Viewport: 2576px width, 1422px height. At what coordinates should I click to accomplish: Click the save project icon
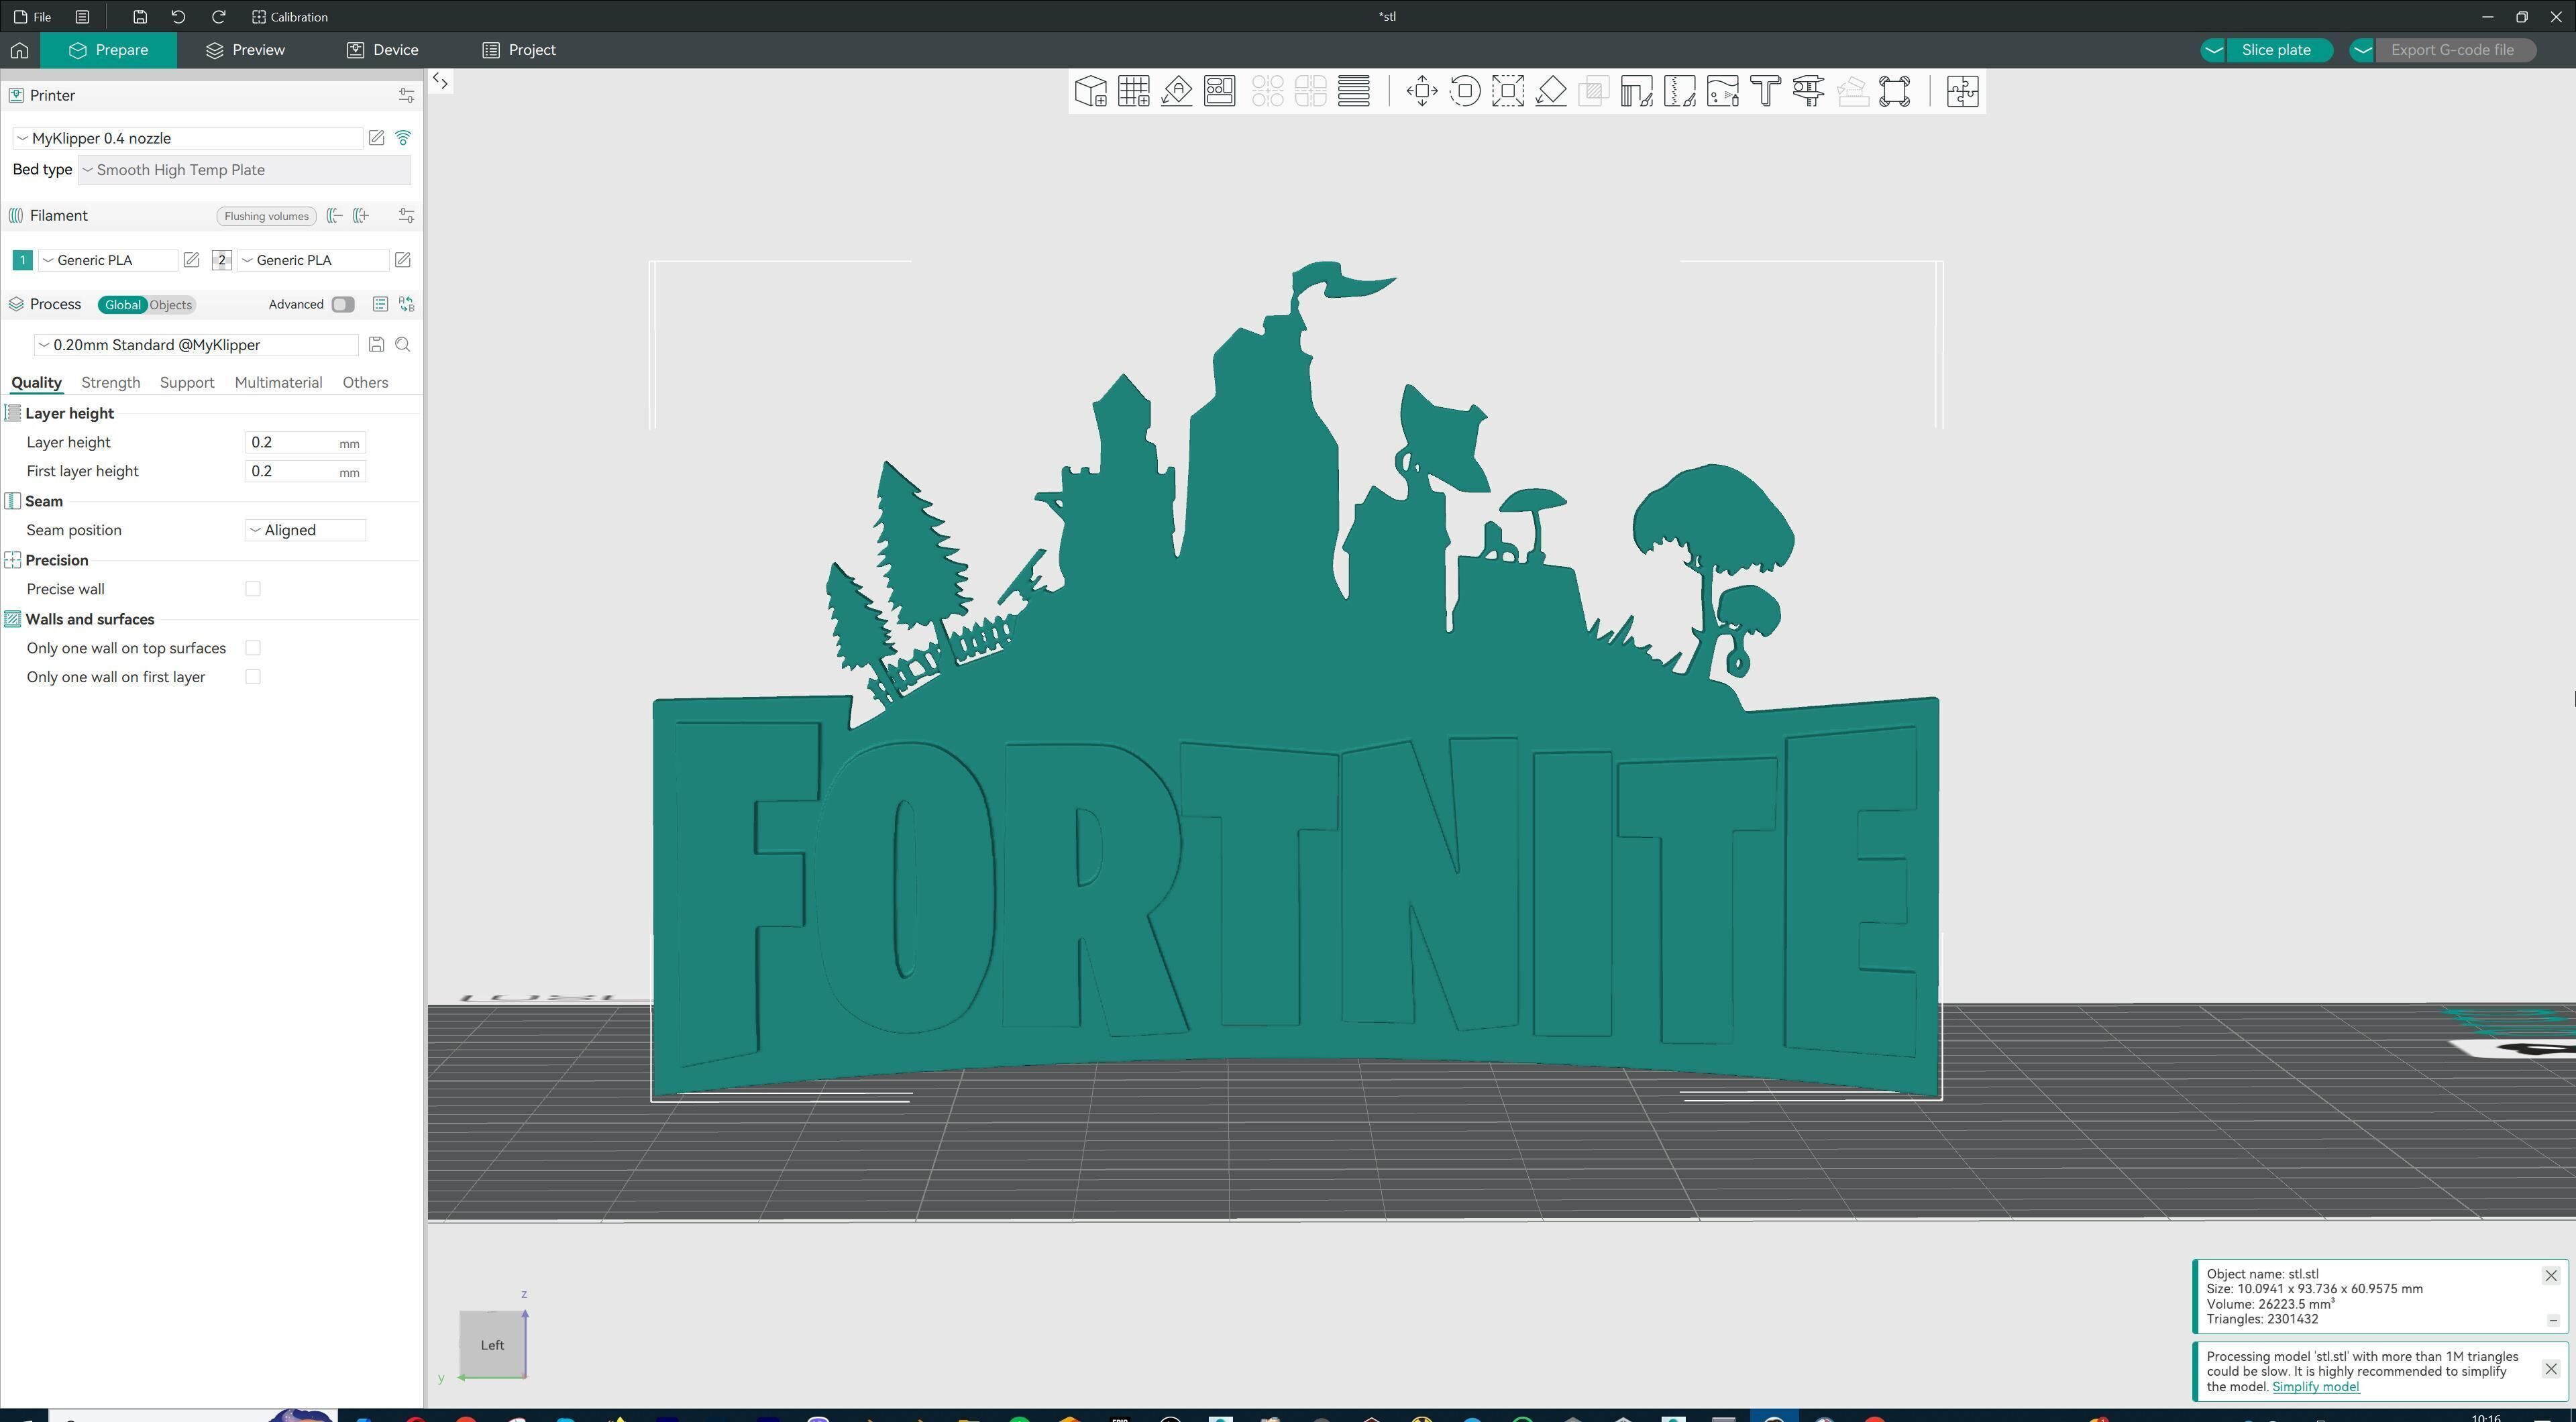click(x=140, y=17)
